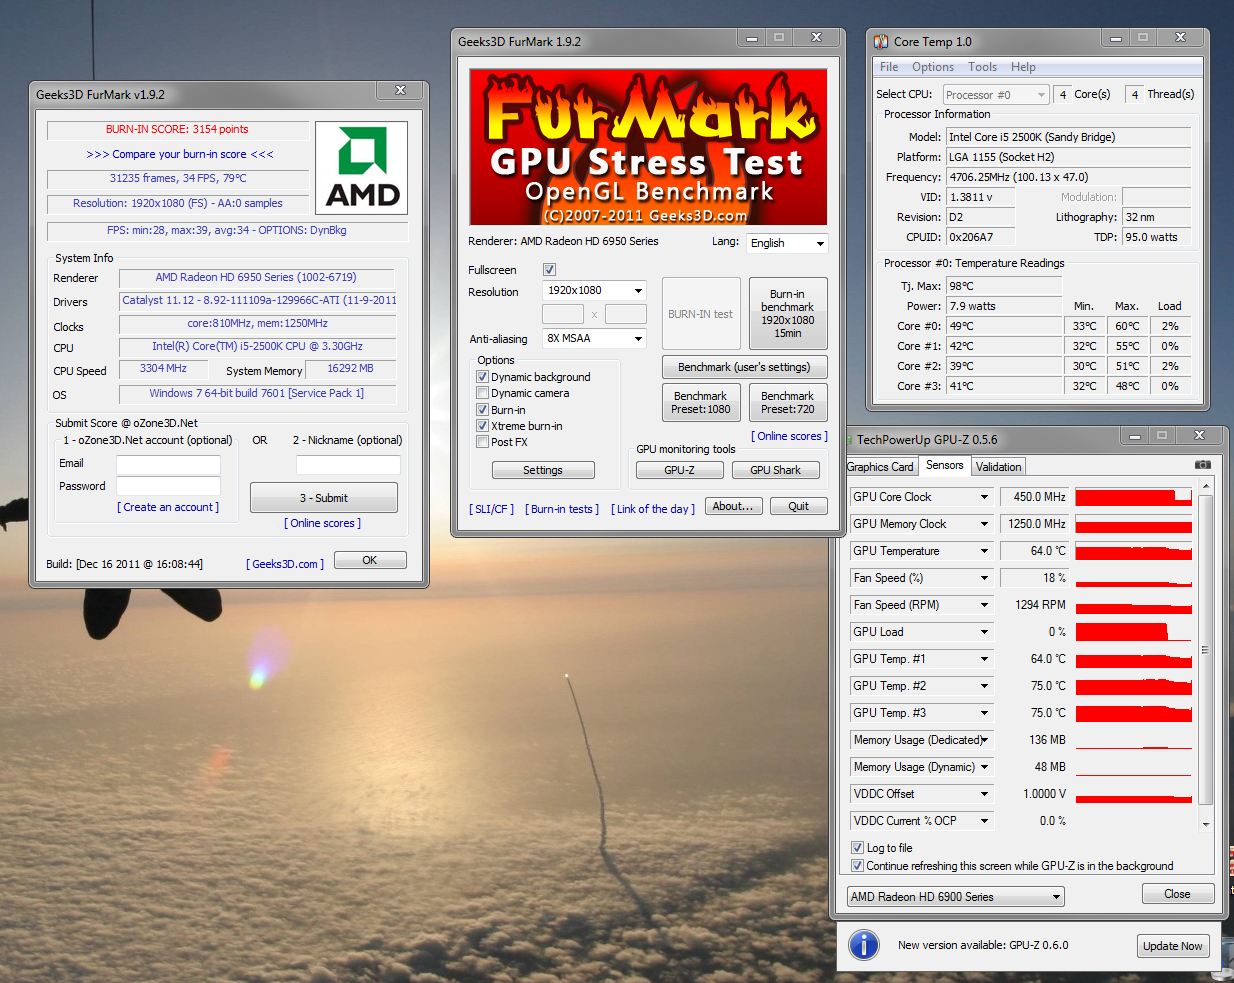Image resolution: width=1234 pixels, height=983 pixels.
Task: Click the FurMark GPU Stress Test banner
Action: [x=648, y=147]
